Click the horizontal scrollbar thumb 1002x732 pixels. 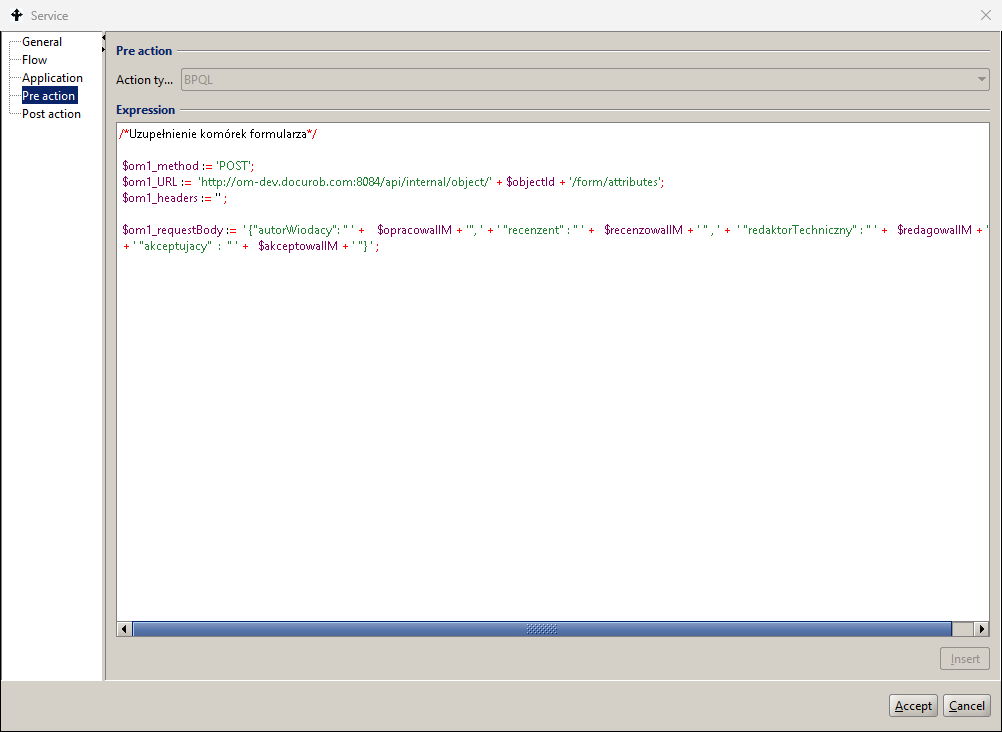click(541, 629)
